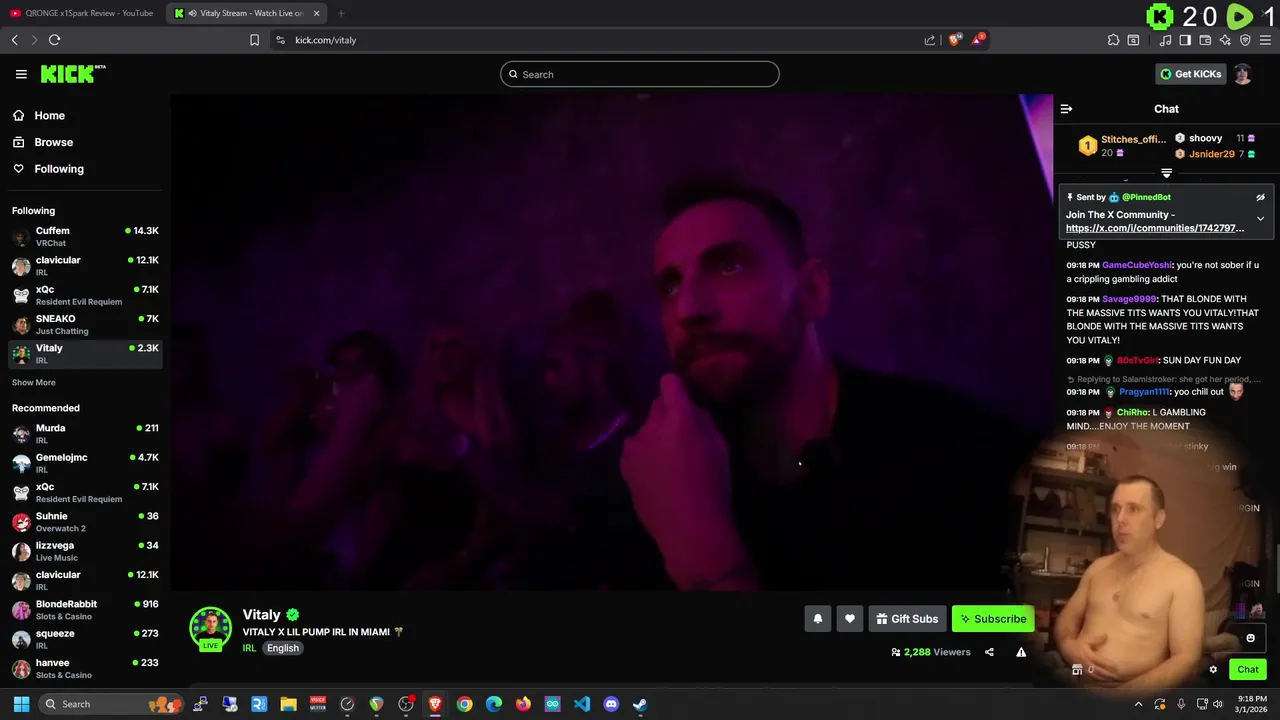Image resolution: width=1280 pixels, height=720 pixels.
Task: Open browser main menu
Action: (1265, 40)
